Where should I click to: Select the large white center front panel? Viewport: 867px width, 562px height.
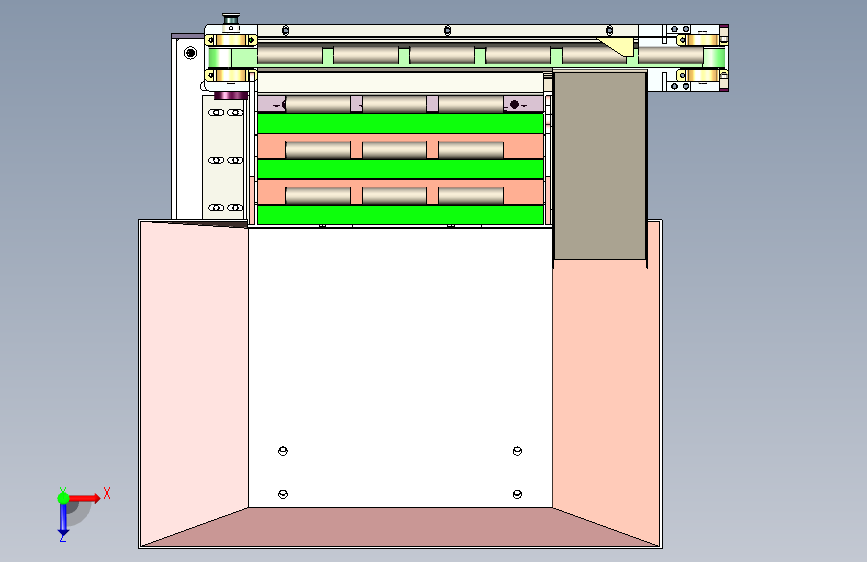(x=400, y=367)
